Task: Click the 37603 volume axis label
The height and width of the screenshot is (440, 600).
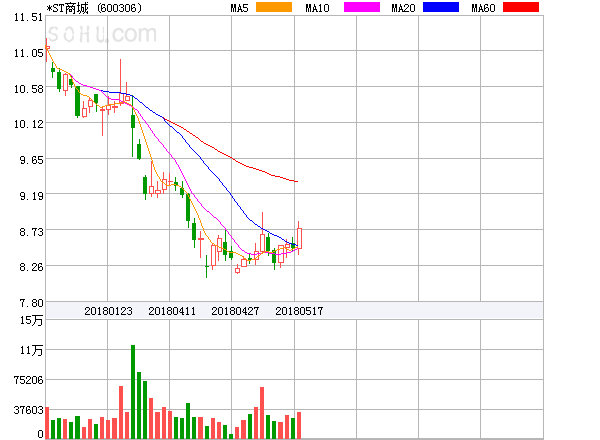Action: click(x=28, y=410)
